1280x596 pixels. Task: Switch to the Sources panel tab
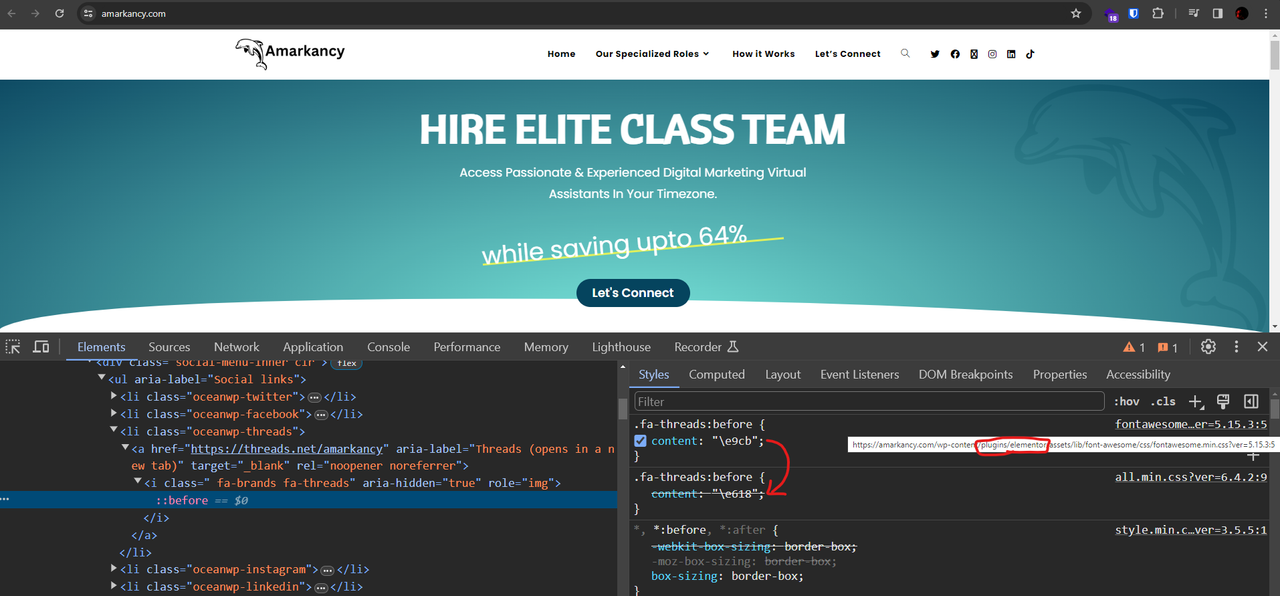[x=169, y=347]
